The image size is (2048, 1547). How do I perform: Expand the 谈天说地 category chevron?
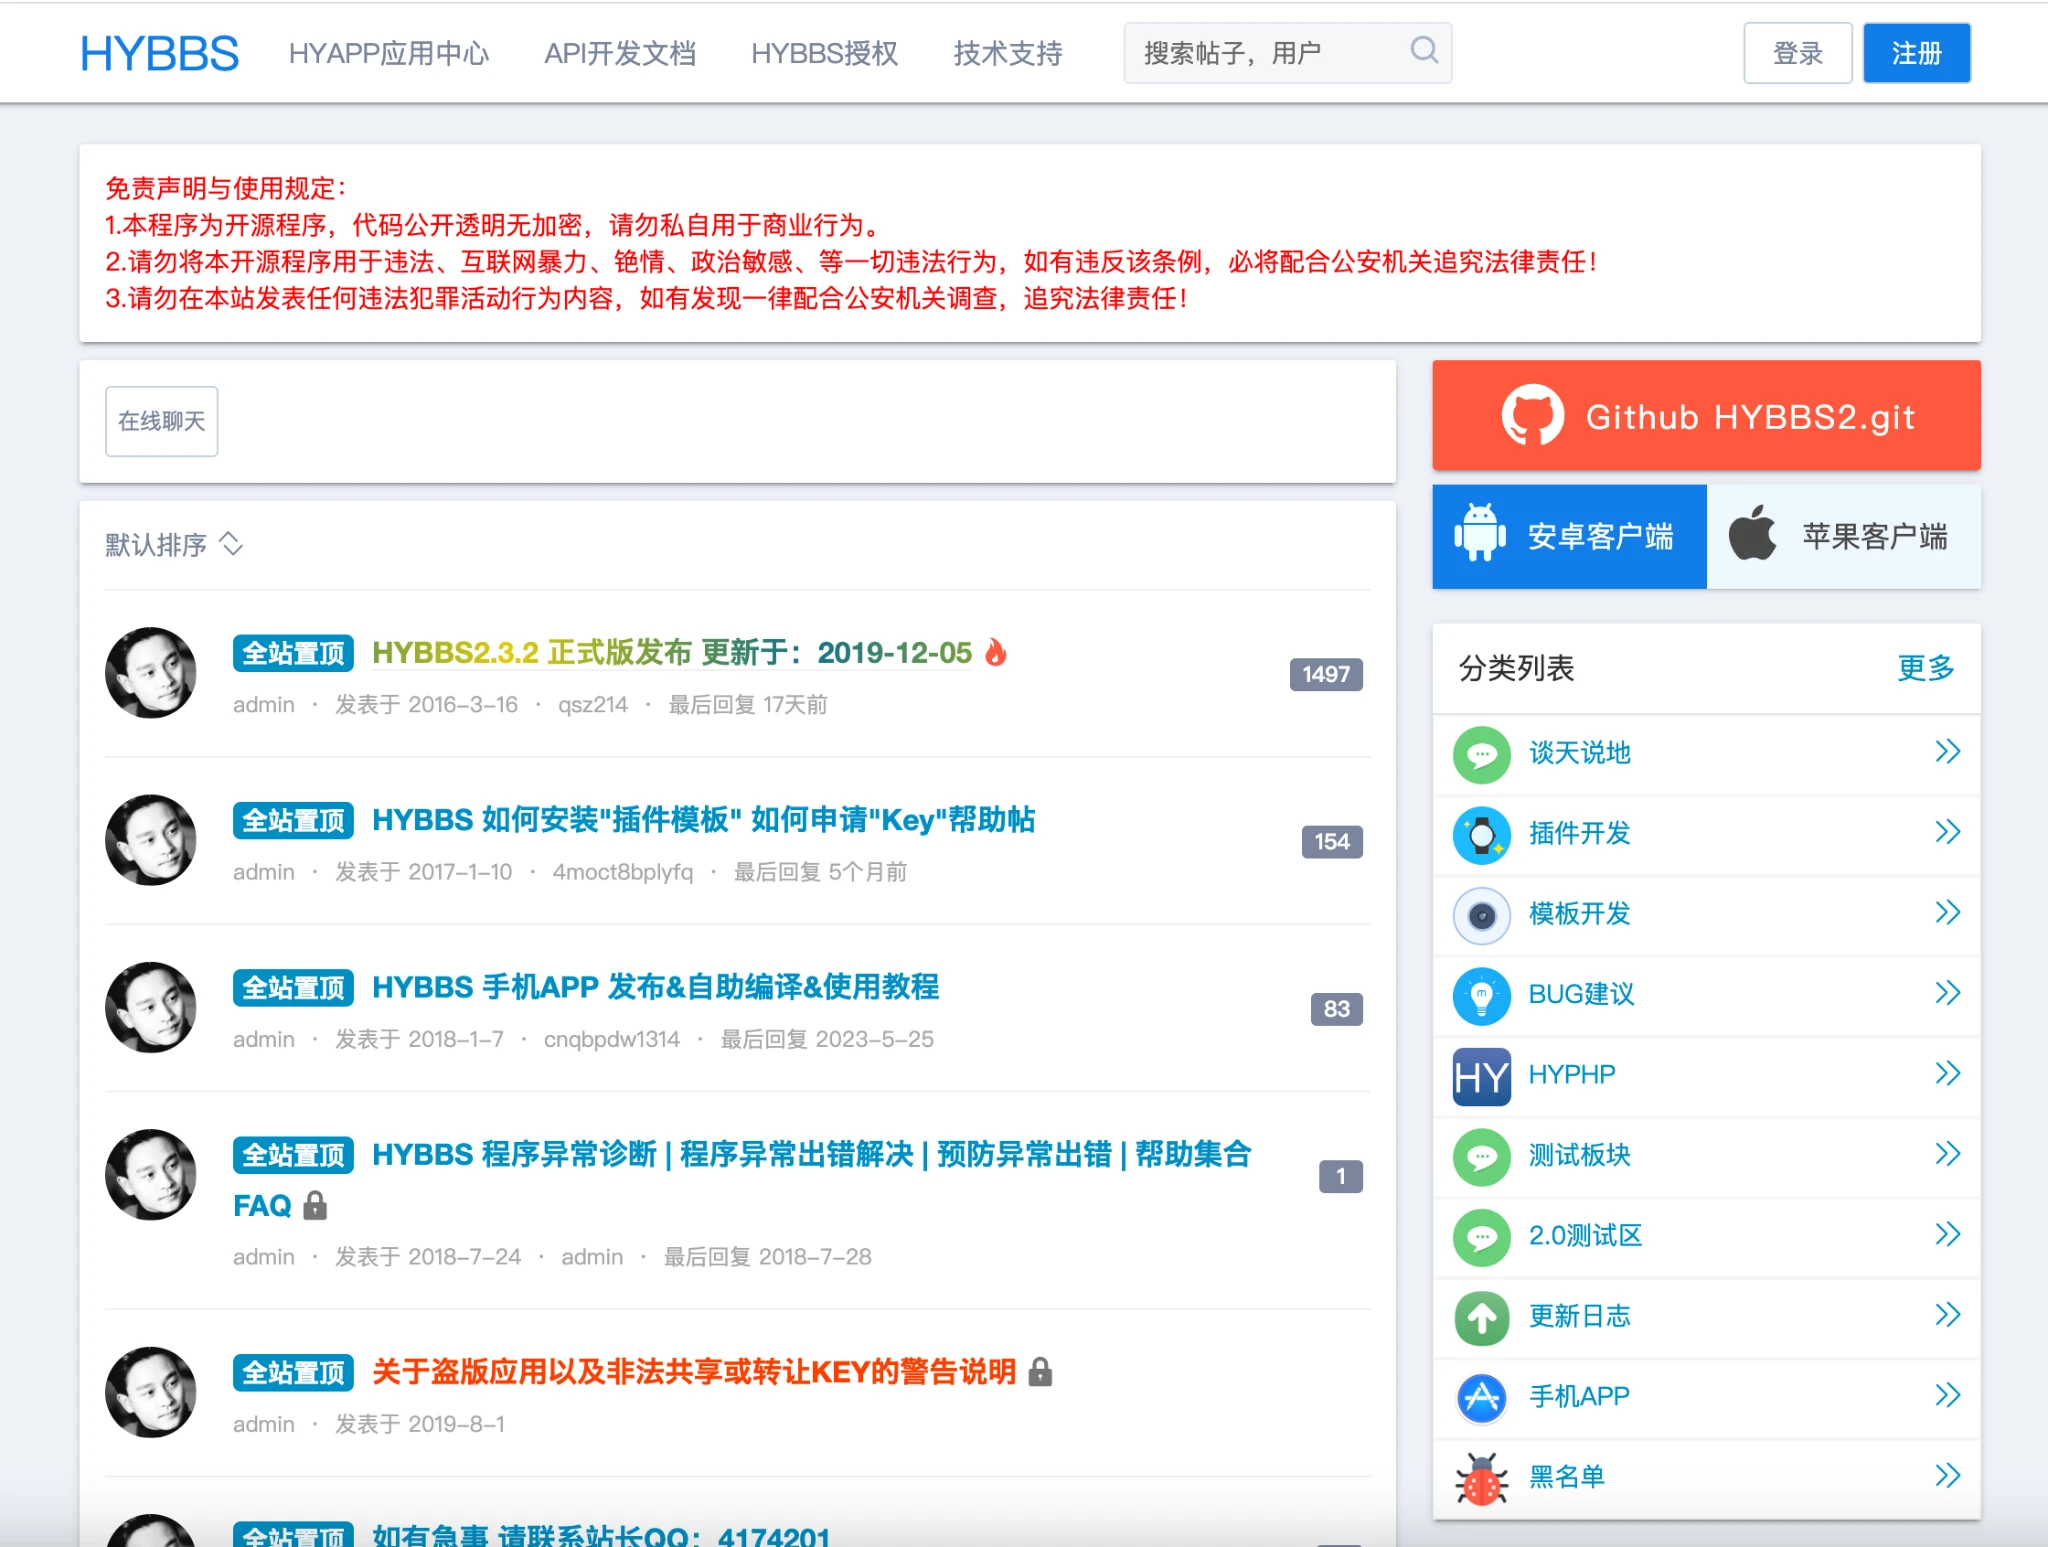coord(1947,752)
